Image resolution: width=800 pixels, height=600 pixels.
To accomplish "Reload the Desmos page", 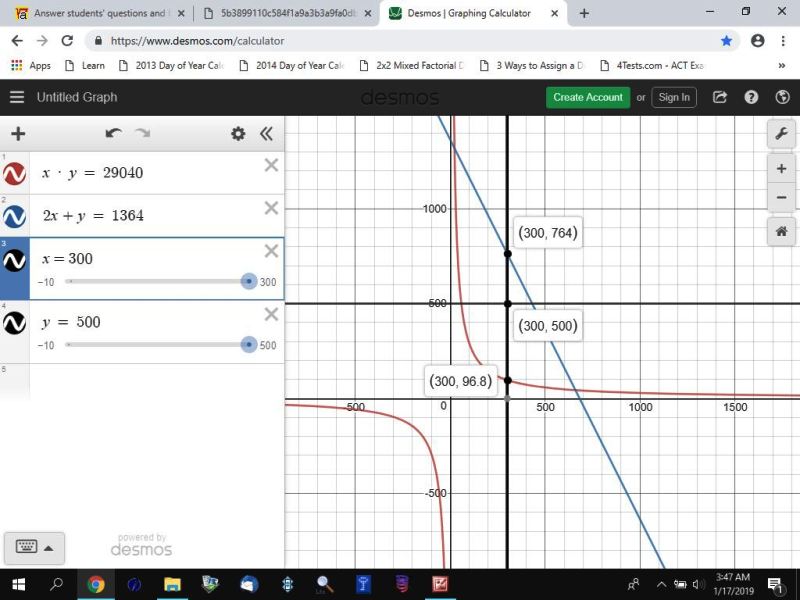I will coord(67,41).
